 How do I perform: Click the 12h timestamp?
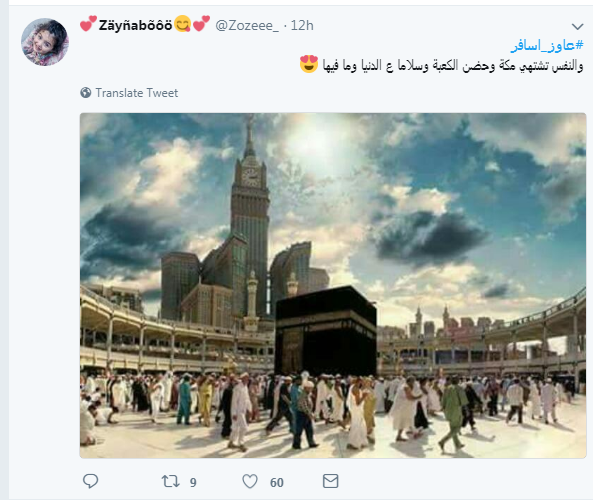click(x=302, y=25)
